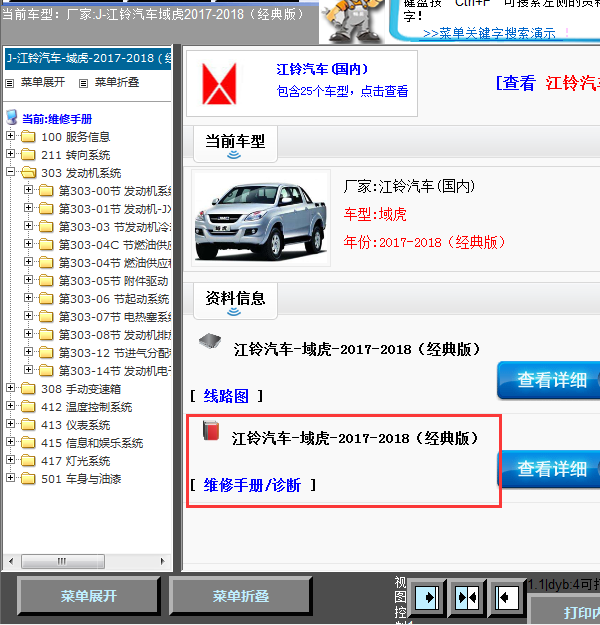Click the red repair manual book icon

point(211,430)
